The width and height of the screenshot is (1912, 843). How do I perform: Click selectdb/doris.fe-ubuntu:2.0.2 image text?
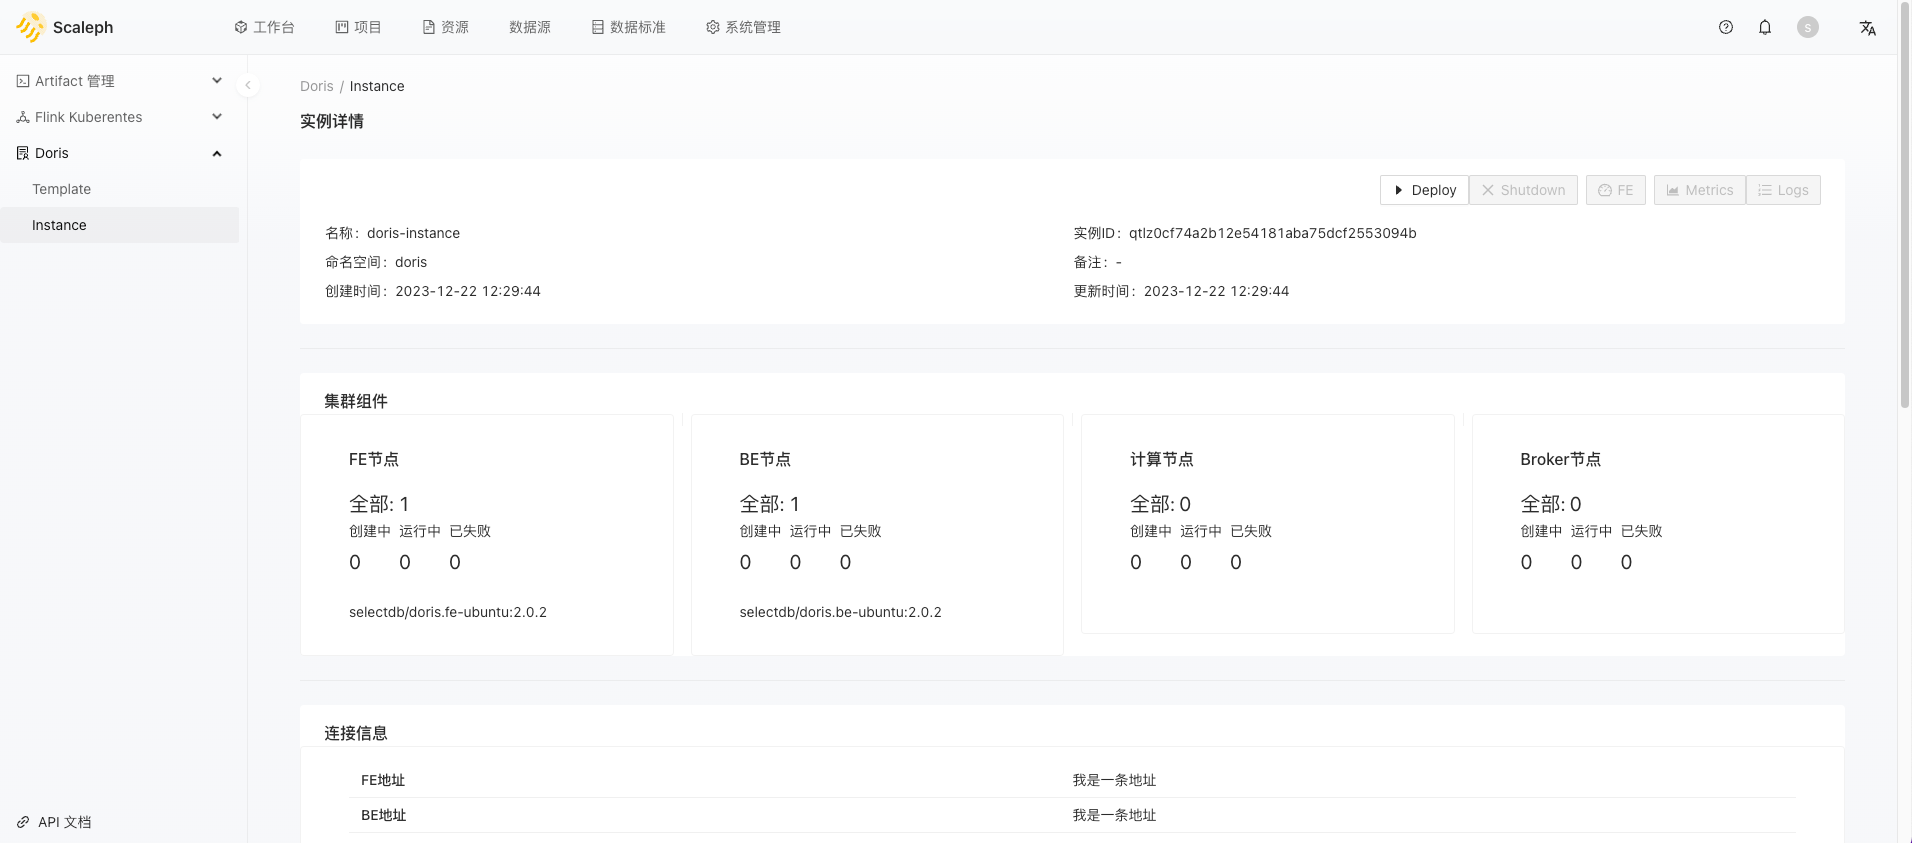tap(448, 612)
